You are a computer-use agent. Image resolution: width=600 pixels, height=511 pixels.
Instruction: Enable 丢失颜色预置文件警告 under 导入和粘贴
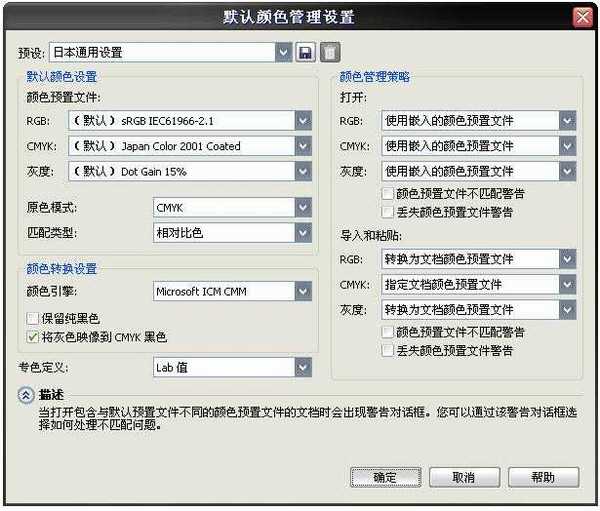pos(387,351)
